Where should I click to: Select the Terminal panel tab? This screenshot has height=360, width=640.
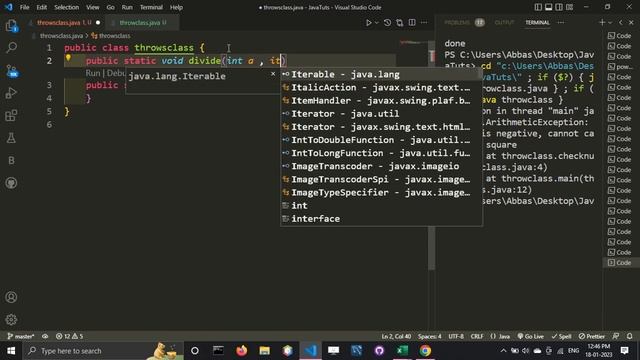pyautogui.click(x=537, y=23)
